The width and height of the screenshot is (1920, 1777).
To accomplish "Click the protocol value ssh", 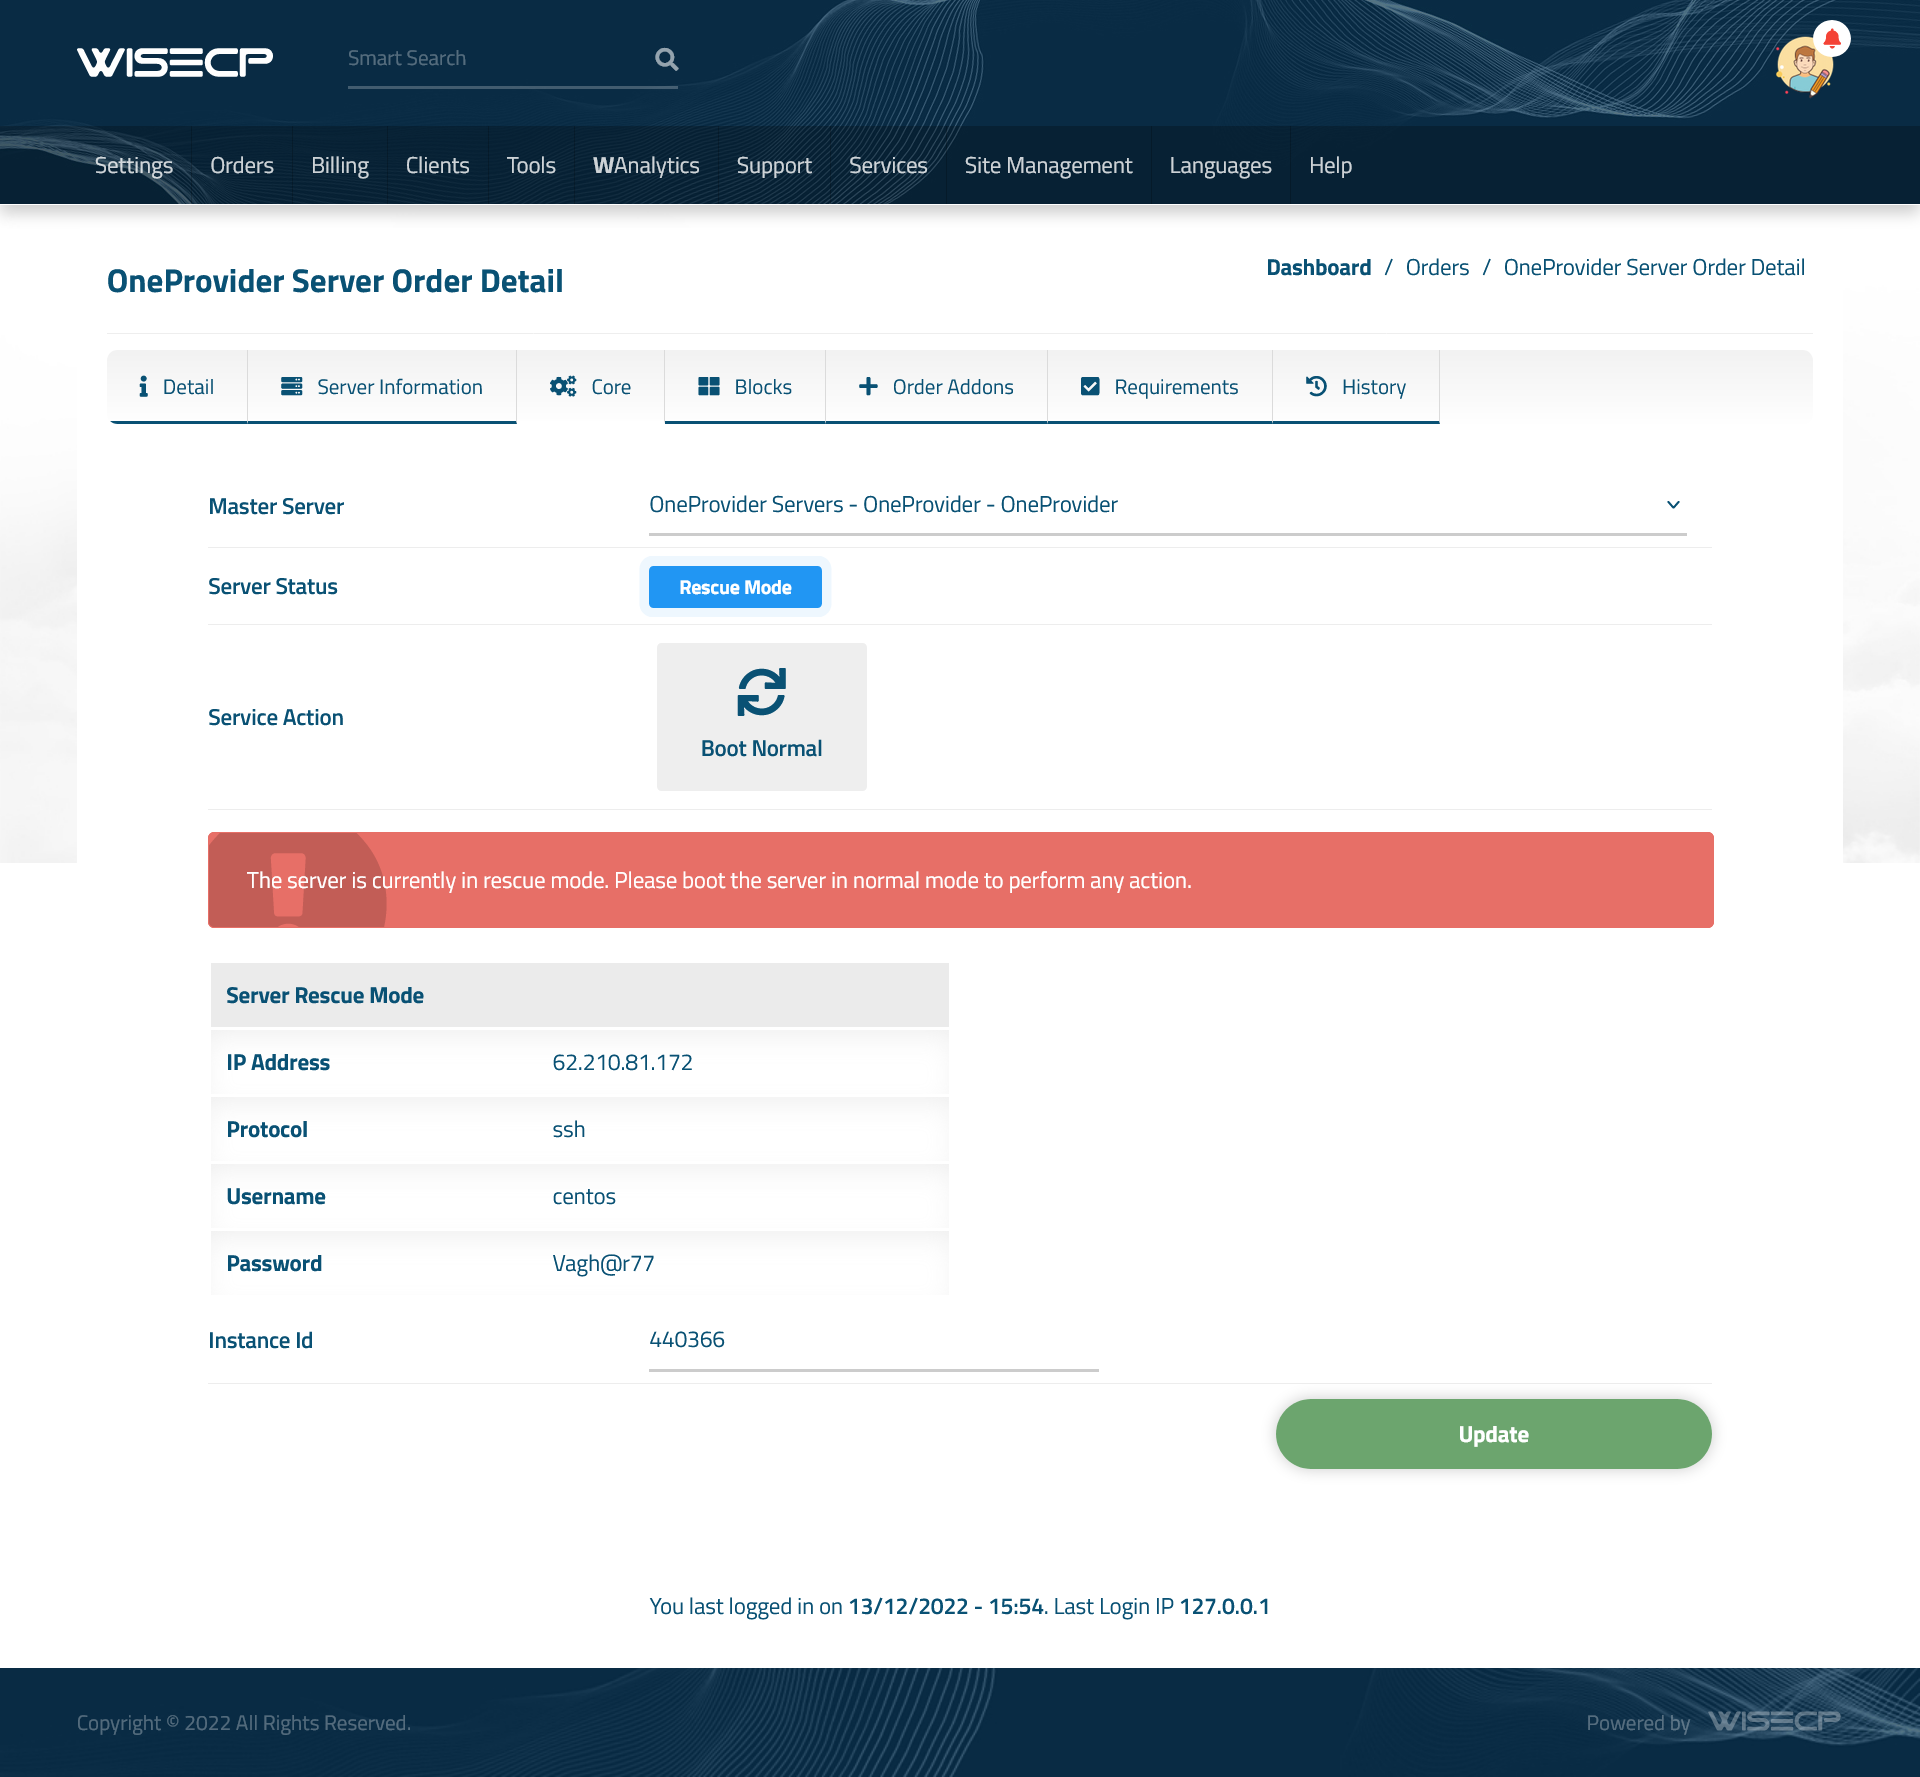I will (x=569, y=1130).
